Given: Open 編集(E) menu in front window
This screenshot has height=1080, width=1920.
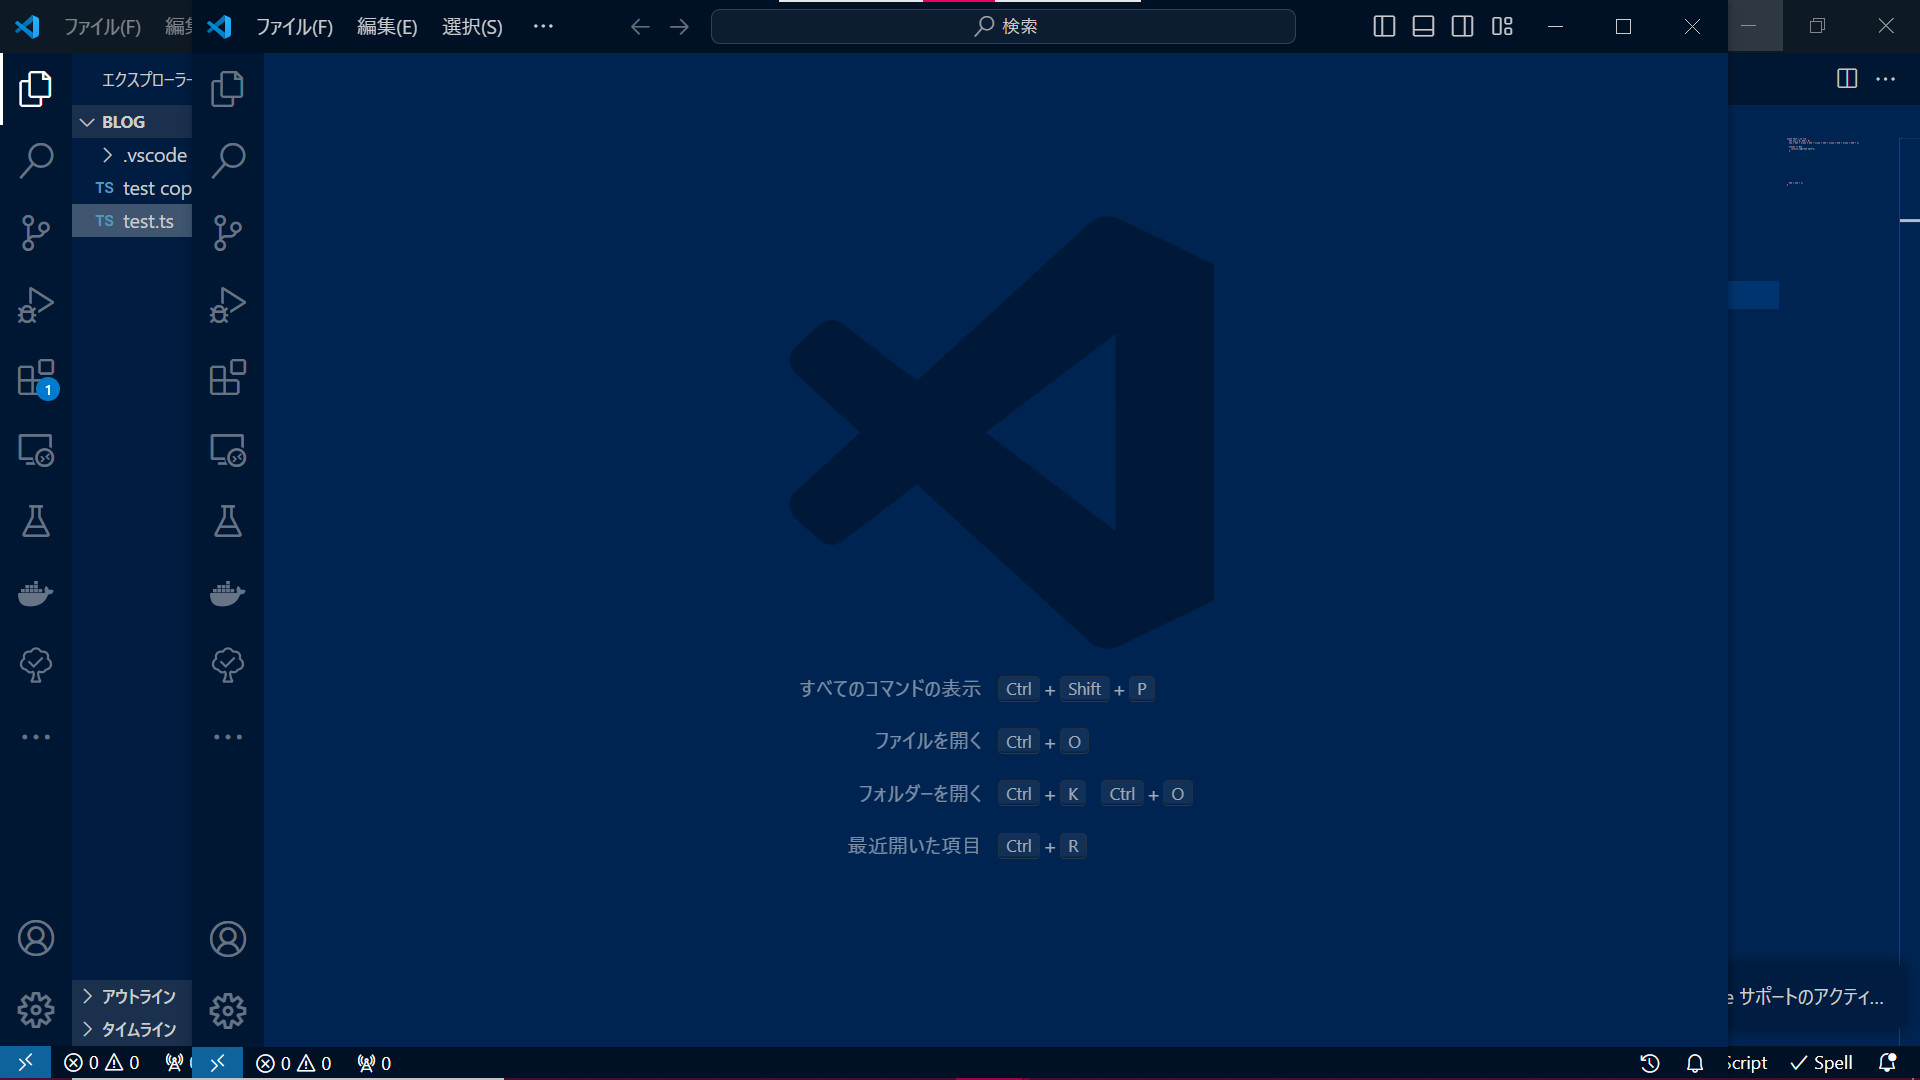Looking at the screenshot, I should [x=387, y=27].
